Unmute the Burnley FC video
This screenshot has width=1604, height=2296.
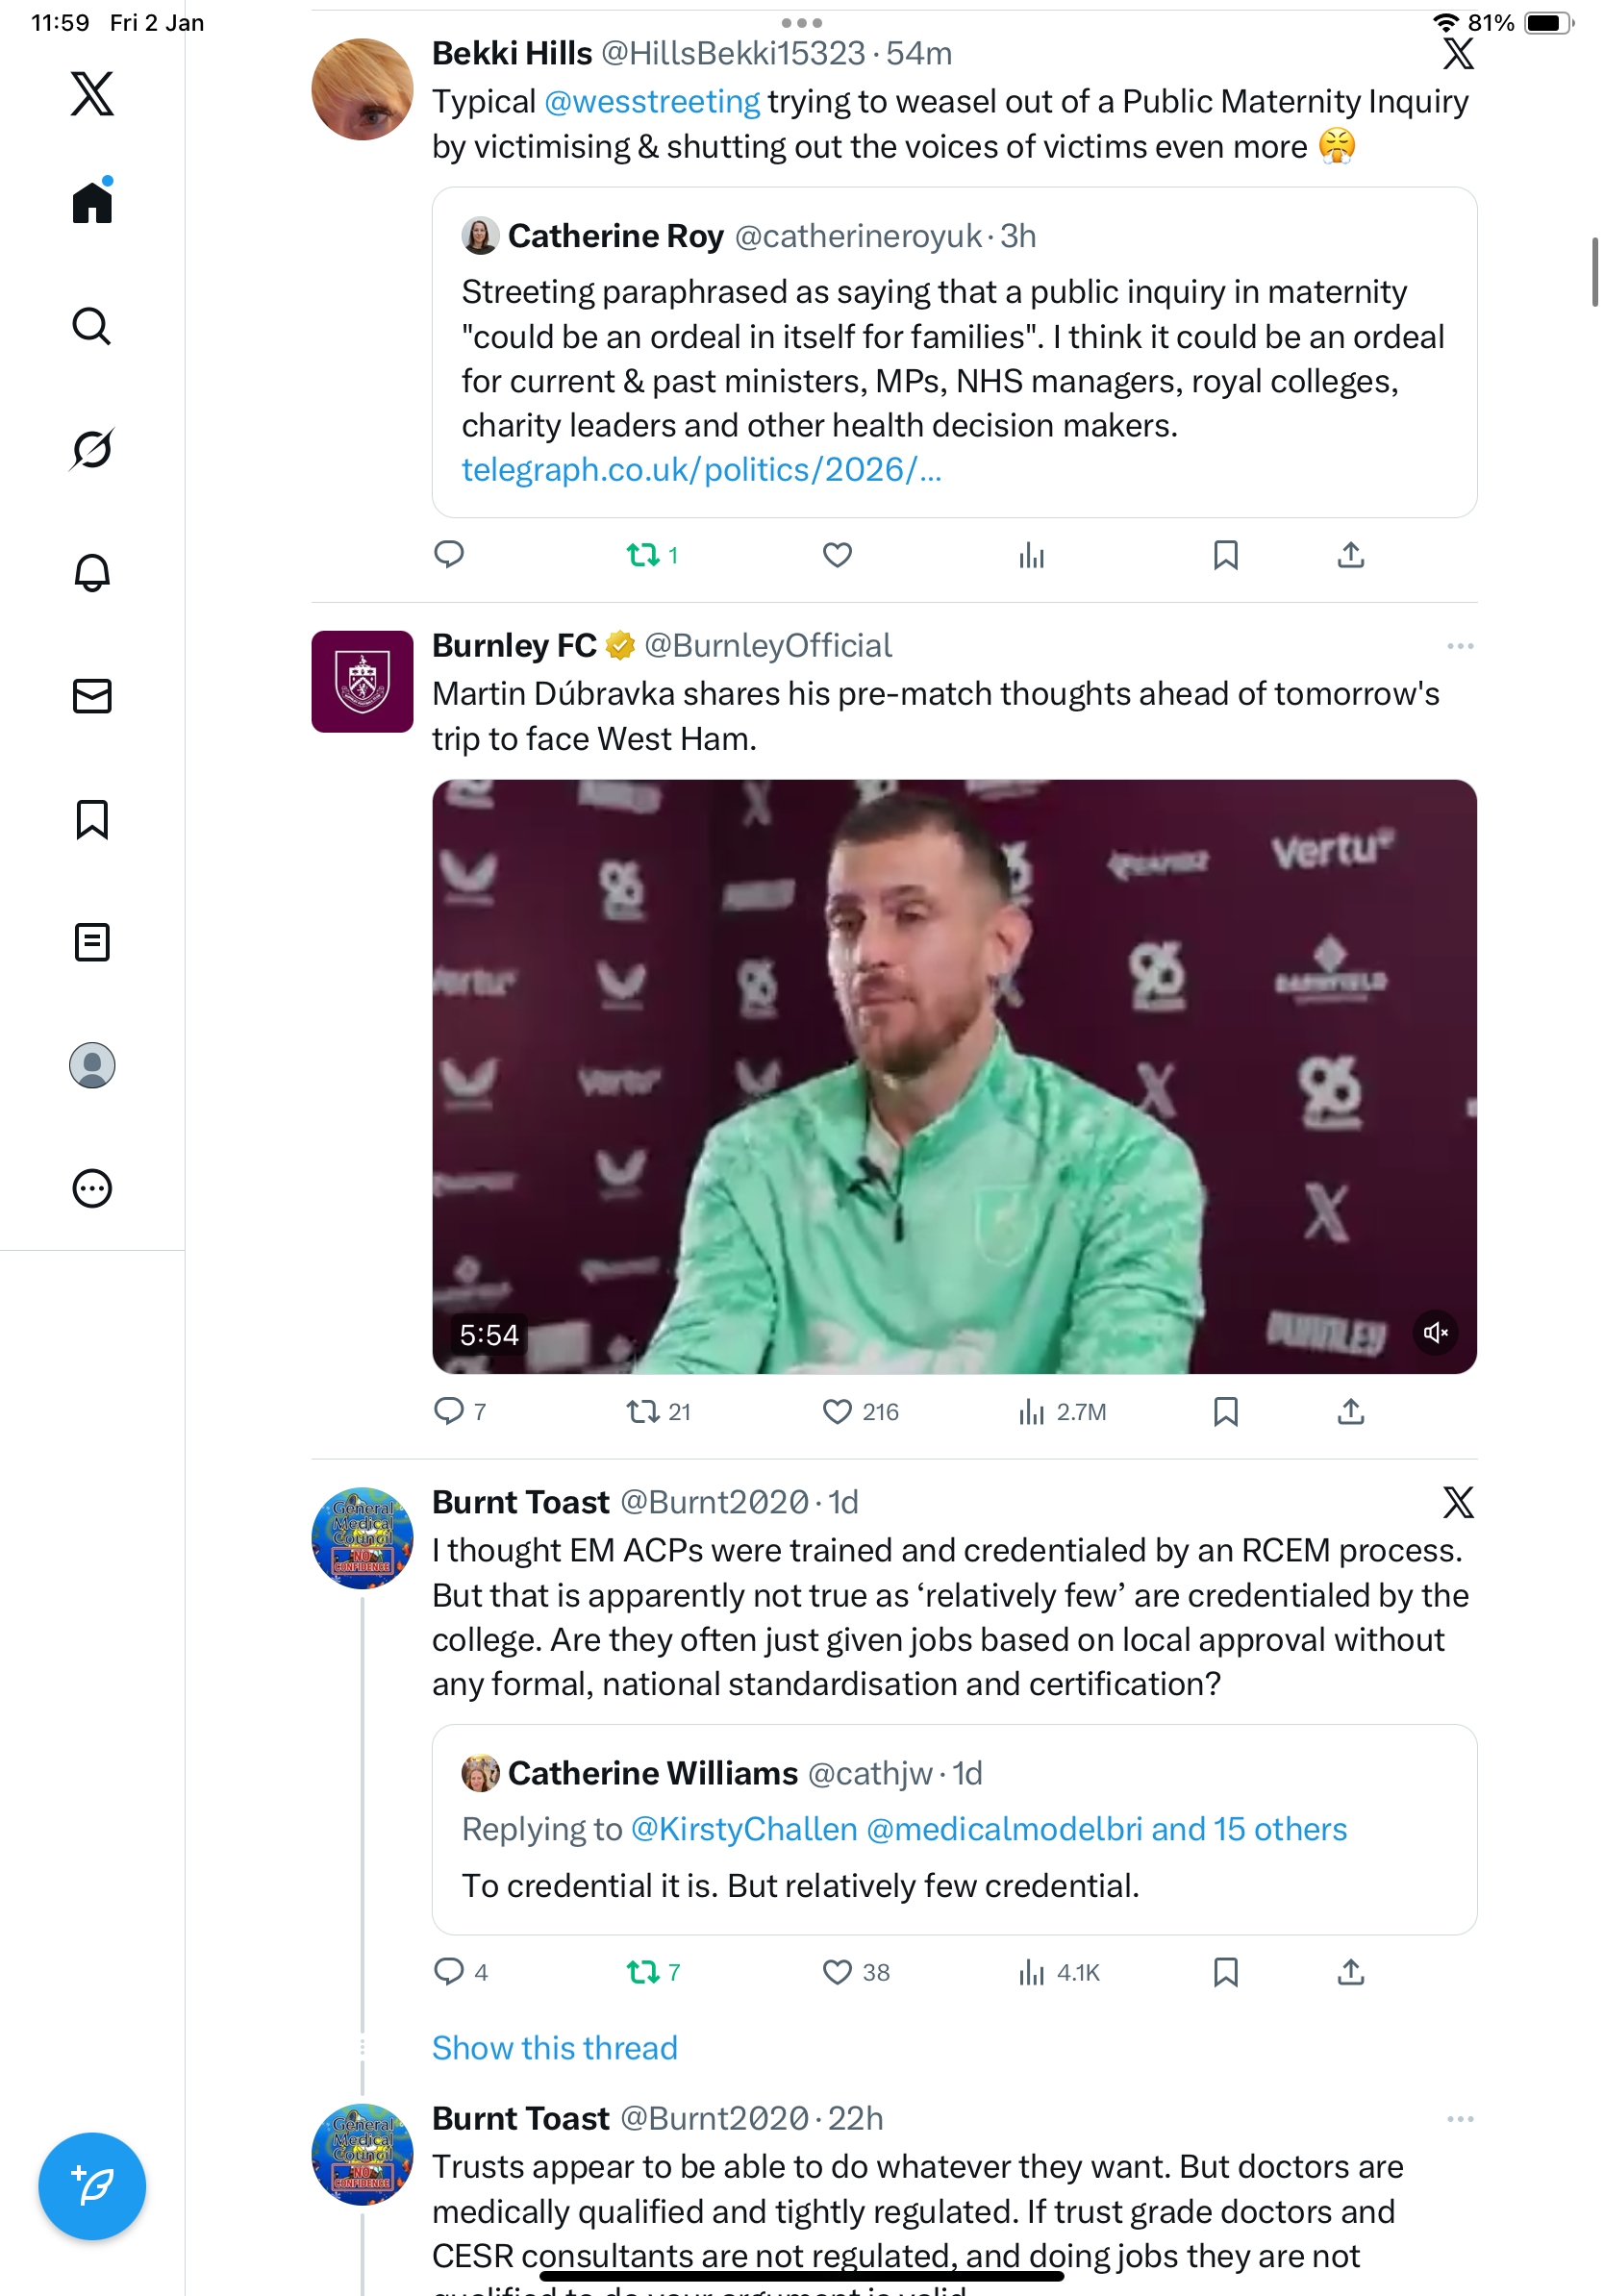pos(1435,1332)
